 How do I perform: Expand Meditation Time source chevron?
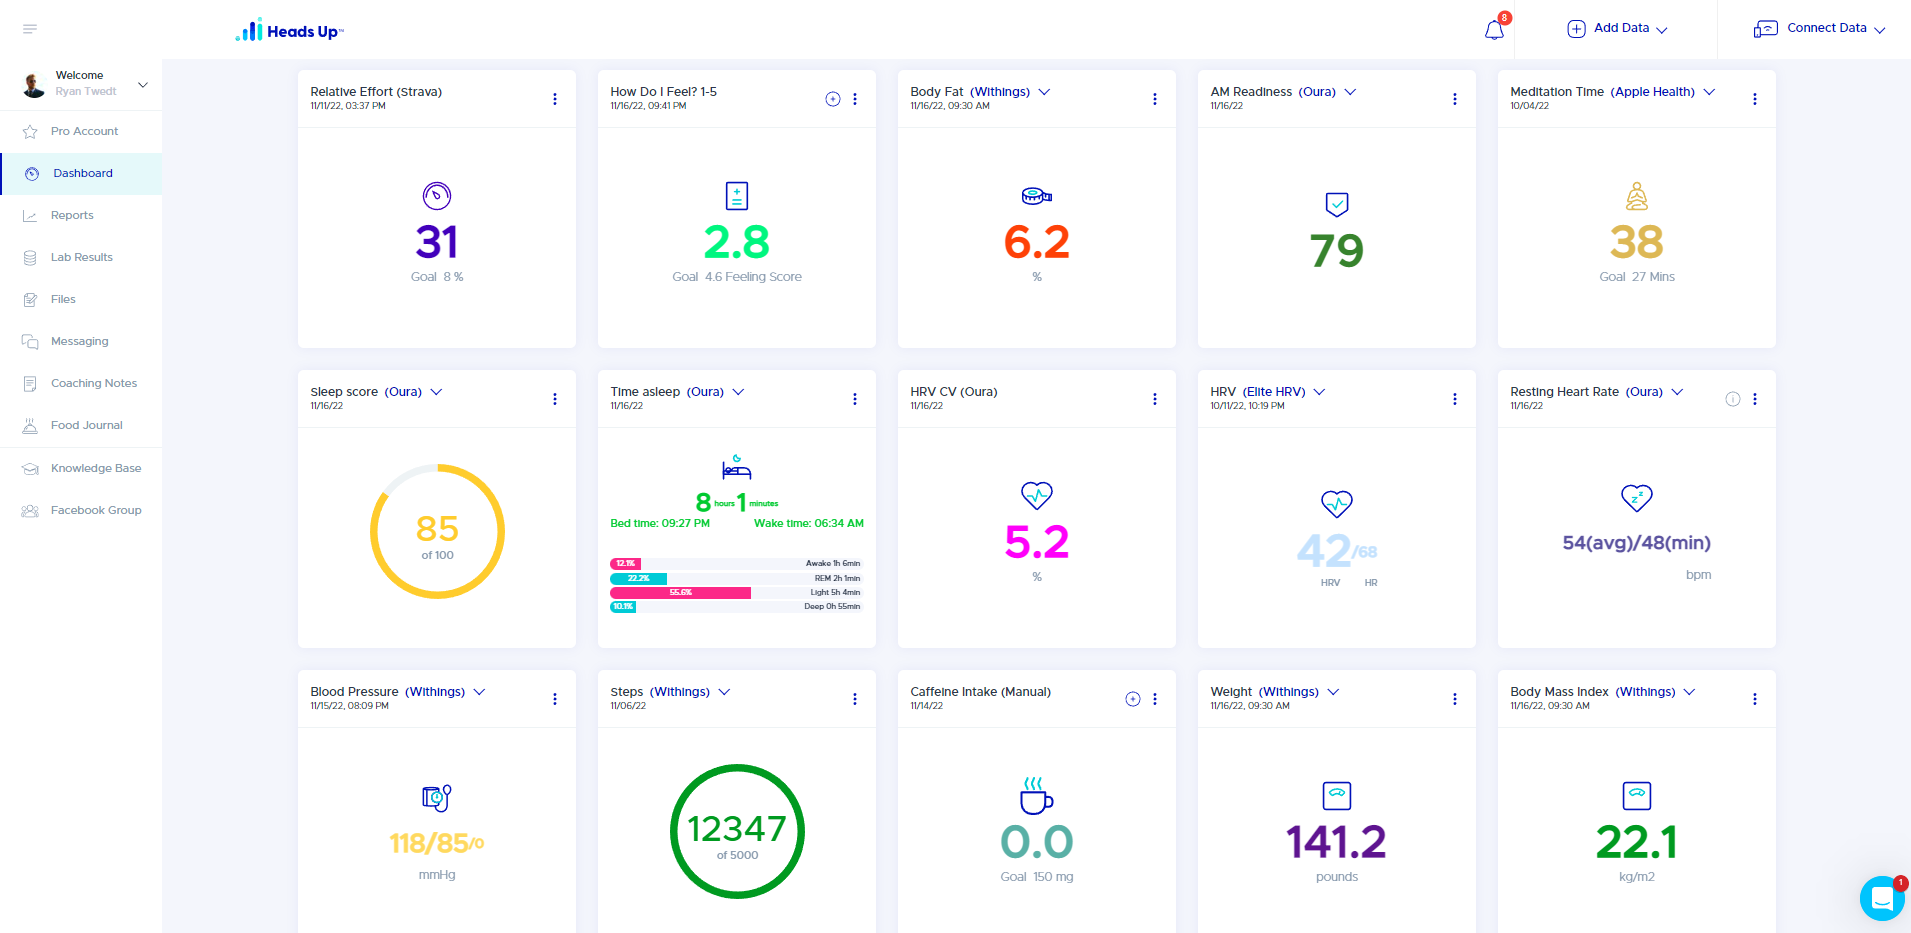click(x=1709, y=92)
